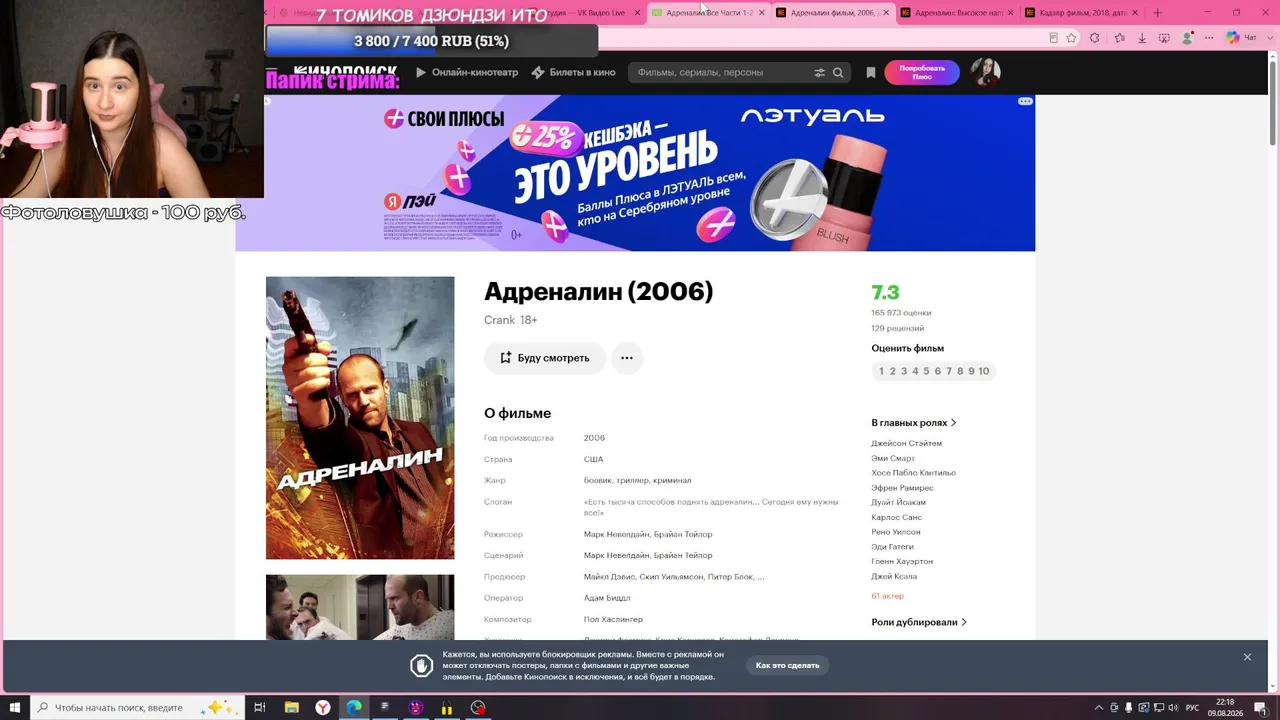The image size is (1280, 720).
Task: Click the volume speaker icon in system tray
Action: coord(1176,708)
